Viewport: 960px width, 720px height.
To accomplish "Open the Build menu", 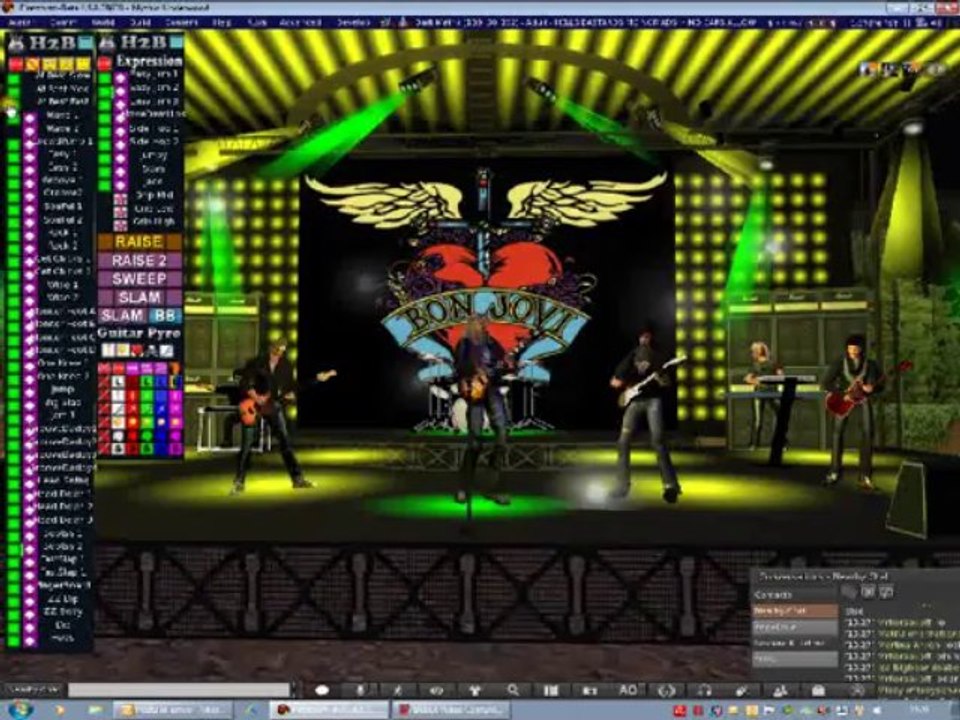I will click(x=140, y=23).
